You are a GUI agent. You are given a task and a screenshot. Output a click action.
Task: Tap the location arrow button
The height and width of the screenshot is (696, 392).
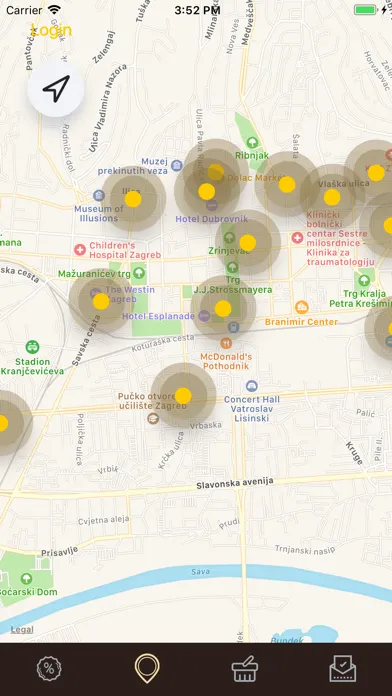pyautogui.click(x=56, y=89)
